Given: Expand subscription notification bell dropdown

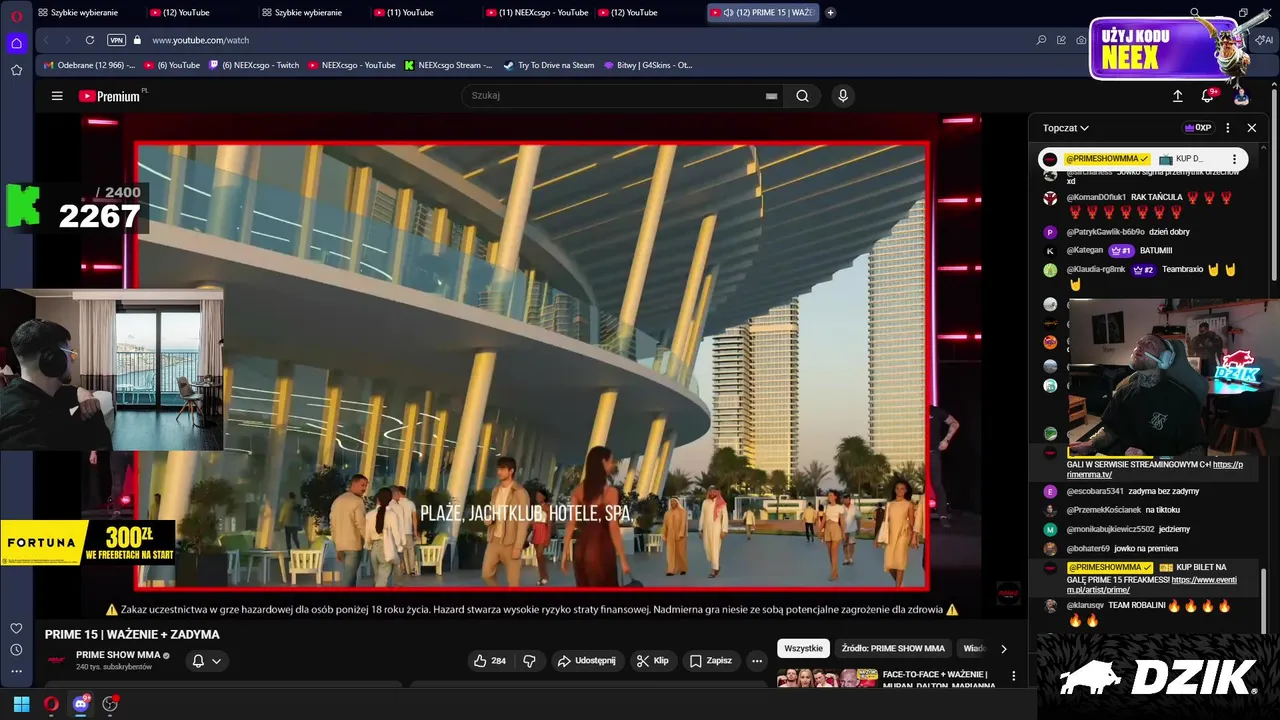Looking at the screenshot, I should click(206, 661).
